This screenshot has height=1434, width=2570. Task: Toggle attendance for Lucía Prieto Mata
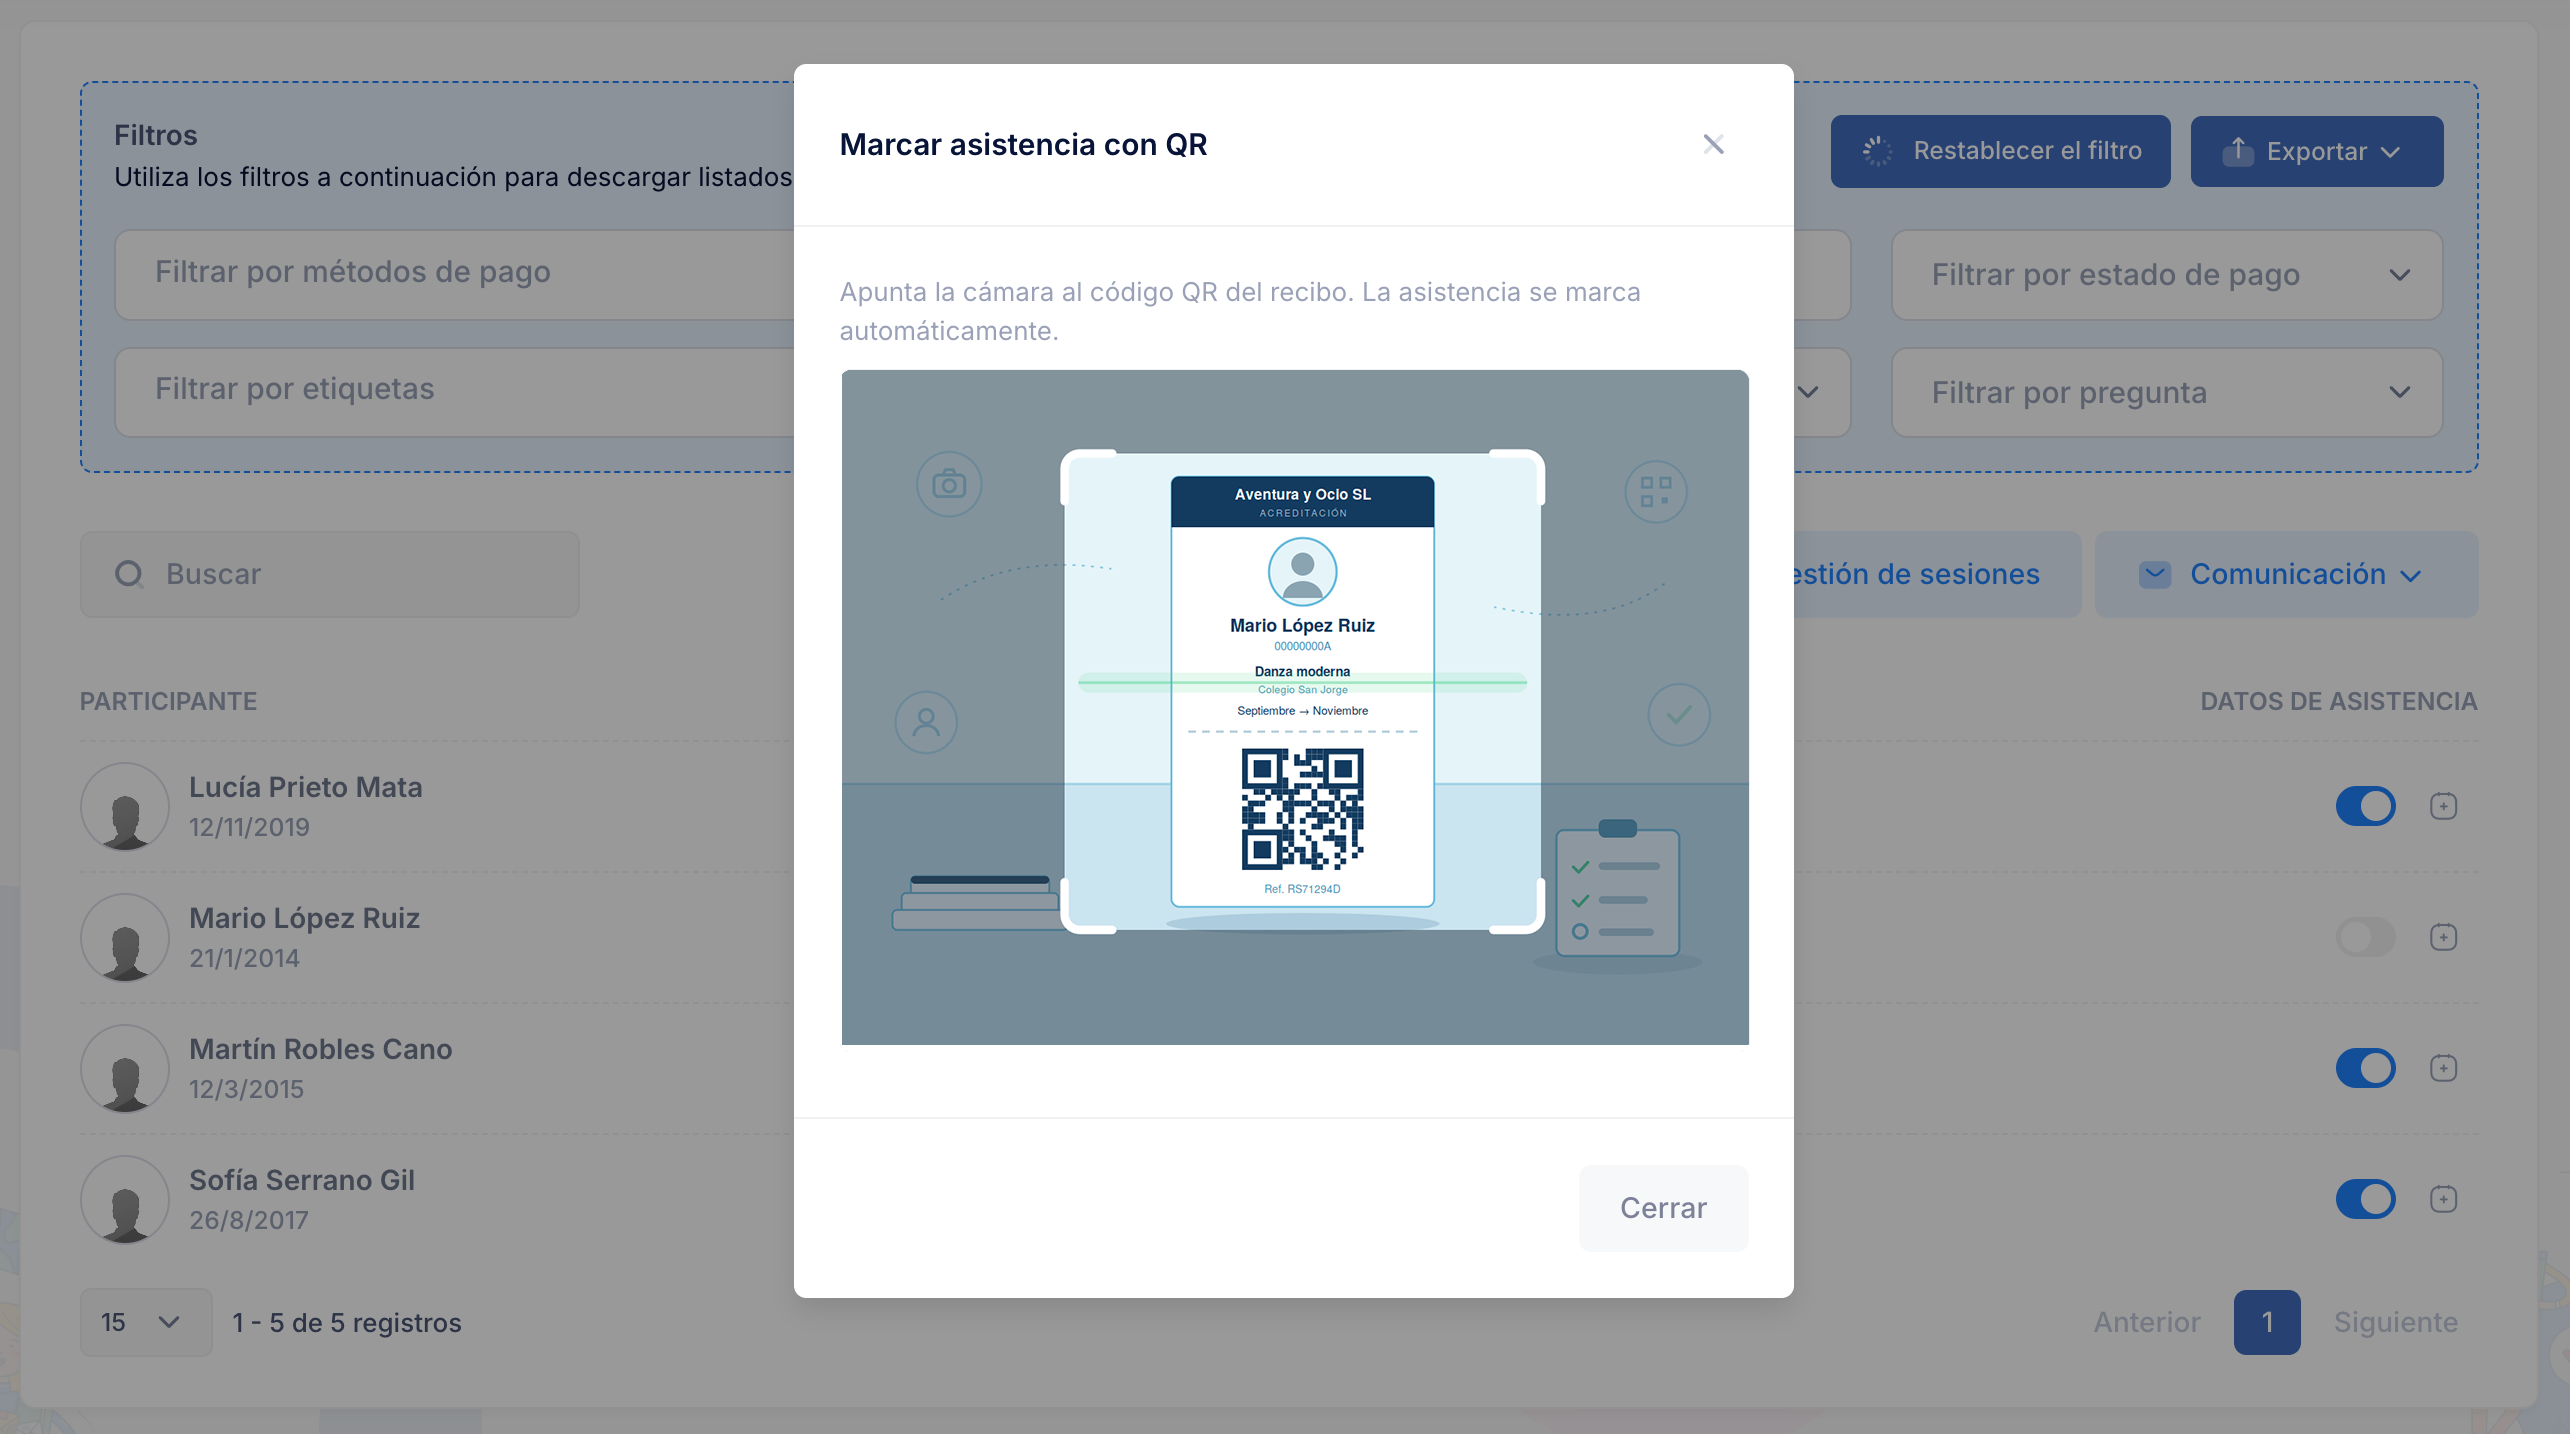[x=2365, y=806]
